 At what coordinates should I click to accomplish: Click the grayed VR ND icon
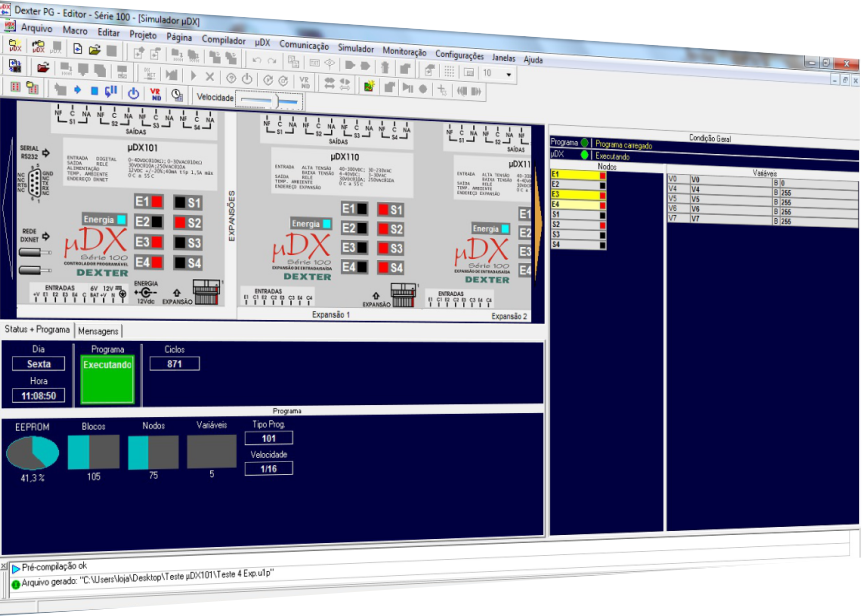pos(305,82)
